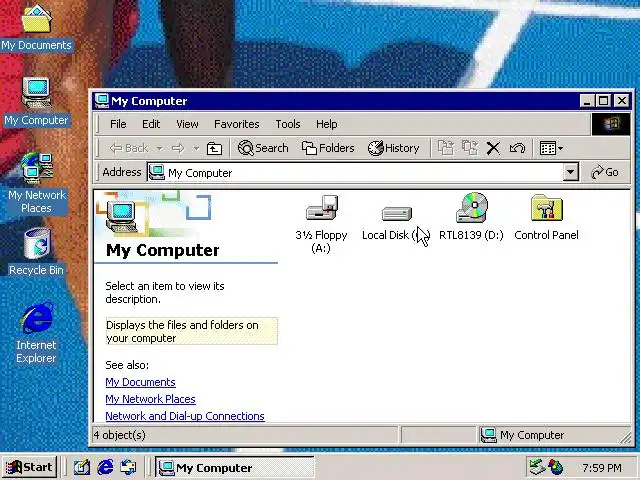Click the Delete X toolbar icon
Screen dimensions: 640x480
click(x=493, y=148)
